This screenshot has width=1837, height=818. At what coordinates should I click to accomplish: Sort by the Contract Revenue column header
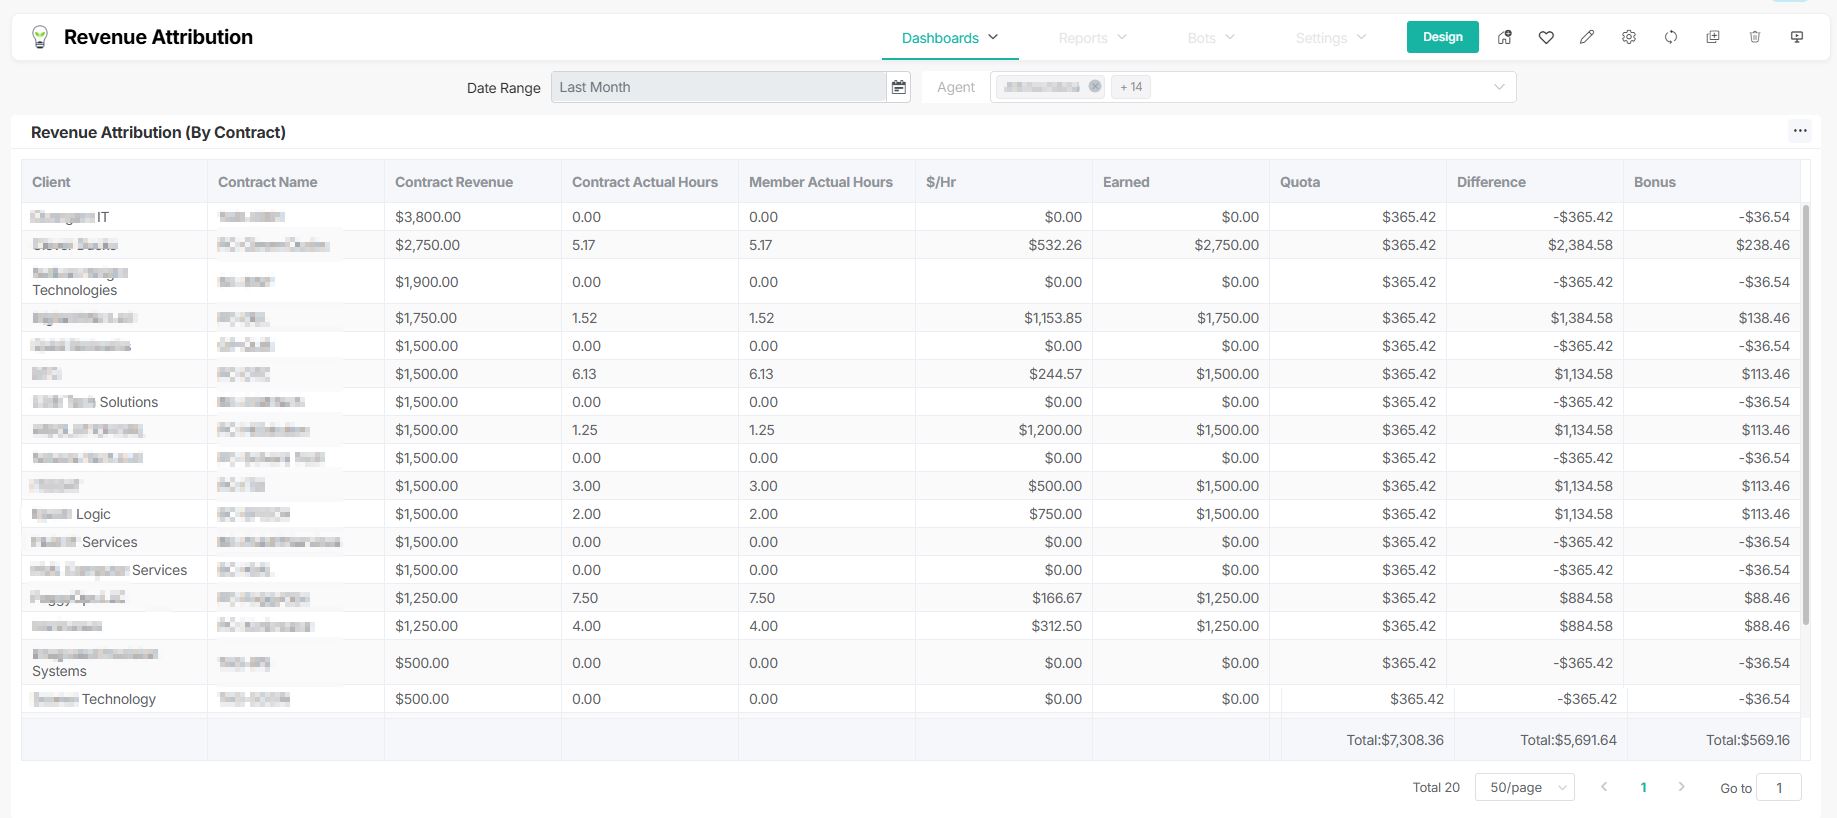(x=454, y=182)
